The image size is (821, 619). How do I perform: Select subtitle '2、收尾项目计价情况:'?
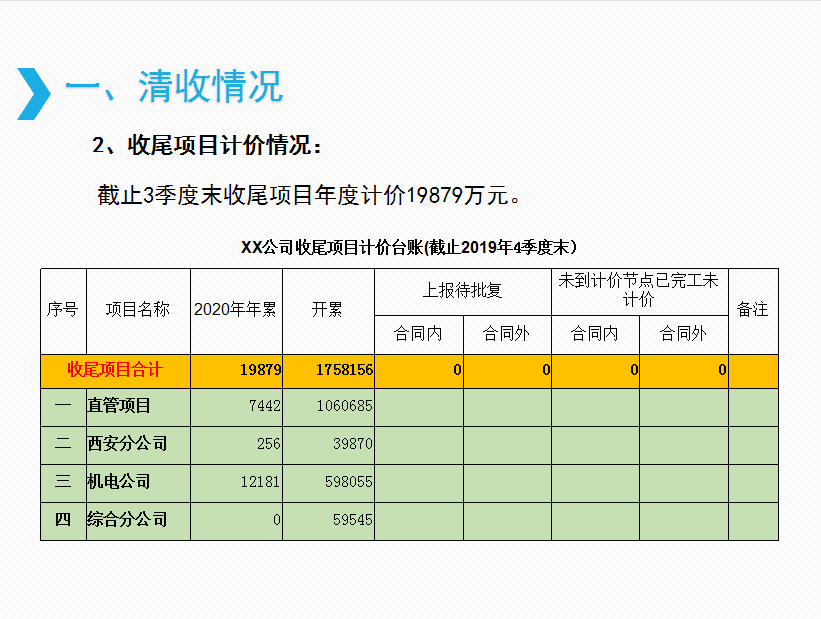click(207, 145)
